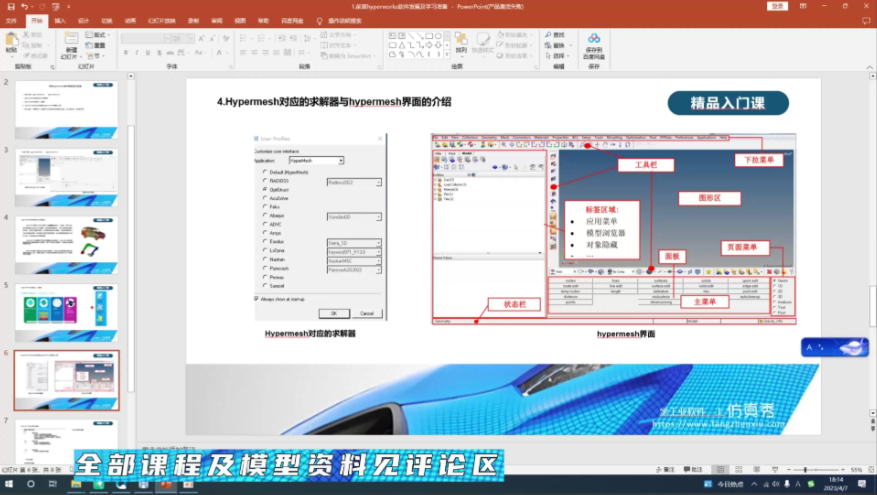
Task: Save the presentation from quick access toolbar
Action: coord(11,6)
